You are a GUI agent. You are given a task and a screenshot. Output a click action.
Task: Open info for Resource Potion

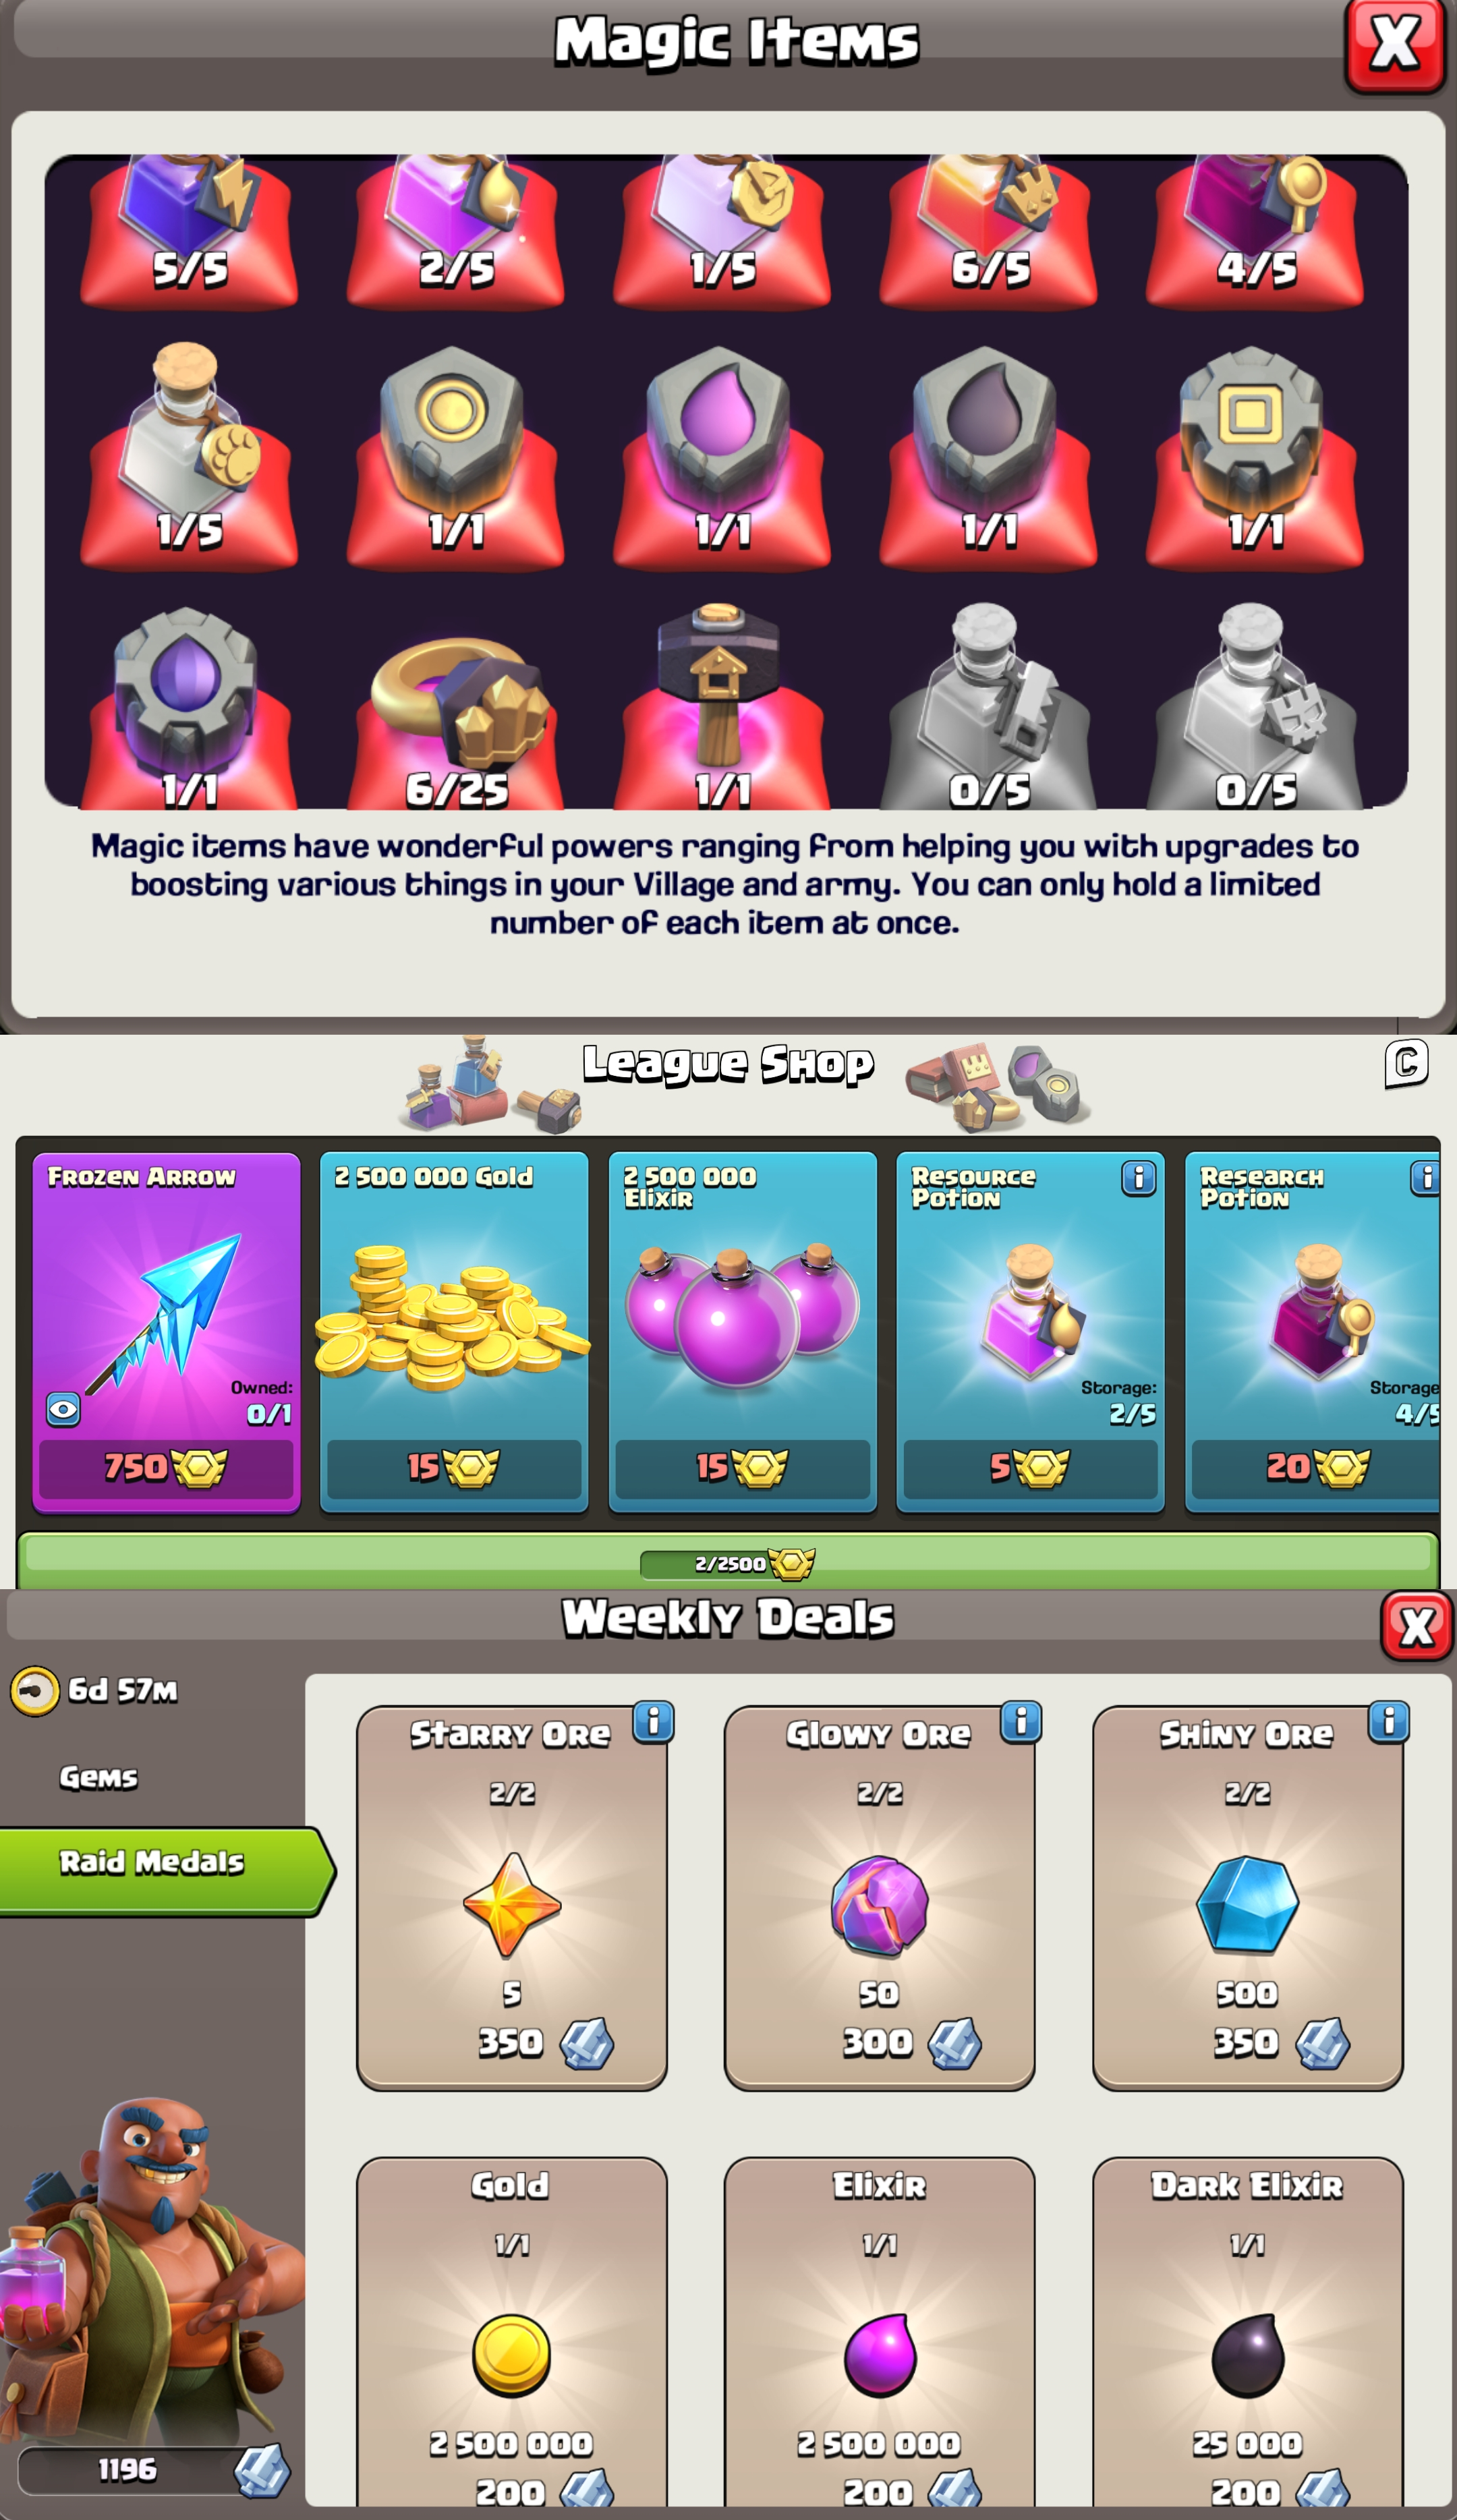tap(1139, 1178)
